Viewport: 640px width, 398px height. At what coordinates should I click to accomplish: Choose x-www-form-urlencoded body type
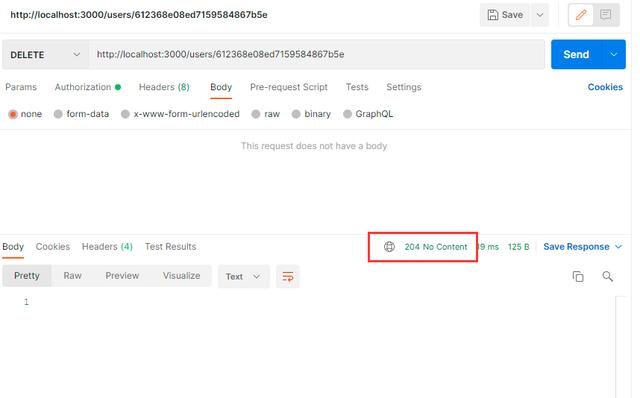click(125, 114)
